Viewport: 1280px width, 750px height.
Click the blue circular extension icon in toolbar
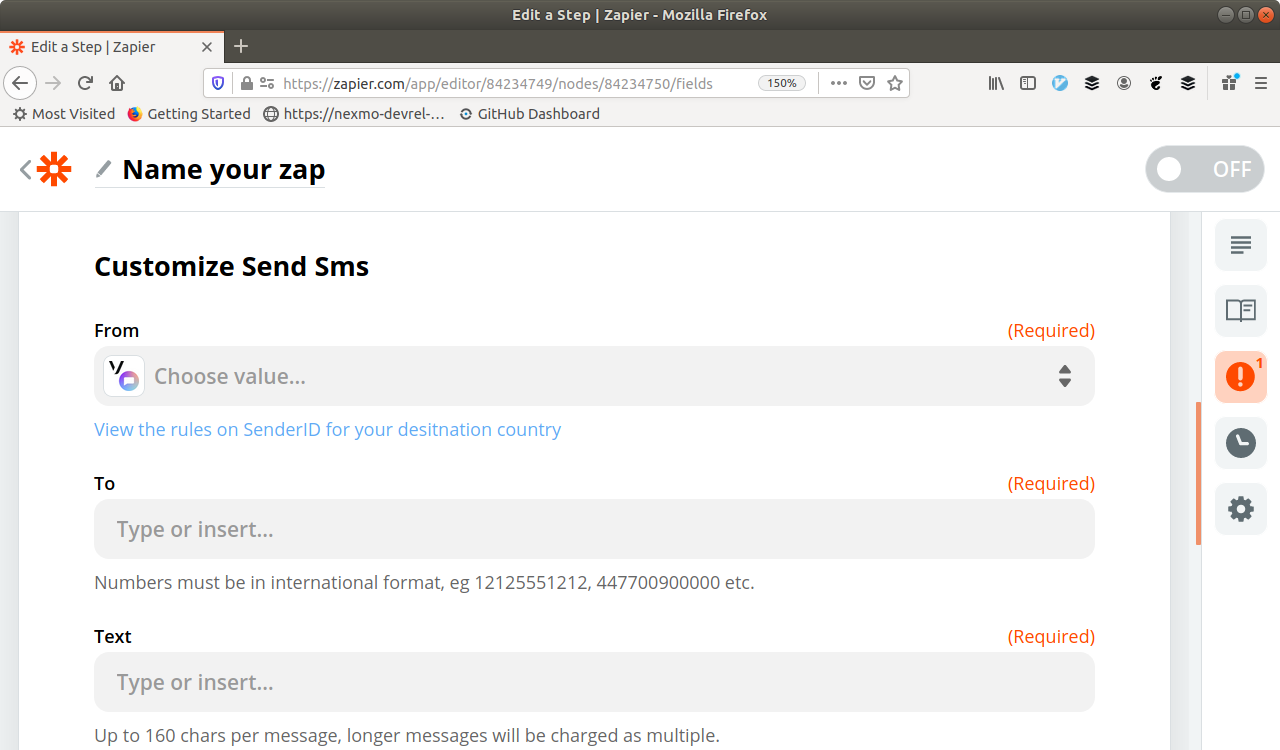1060,83
